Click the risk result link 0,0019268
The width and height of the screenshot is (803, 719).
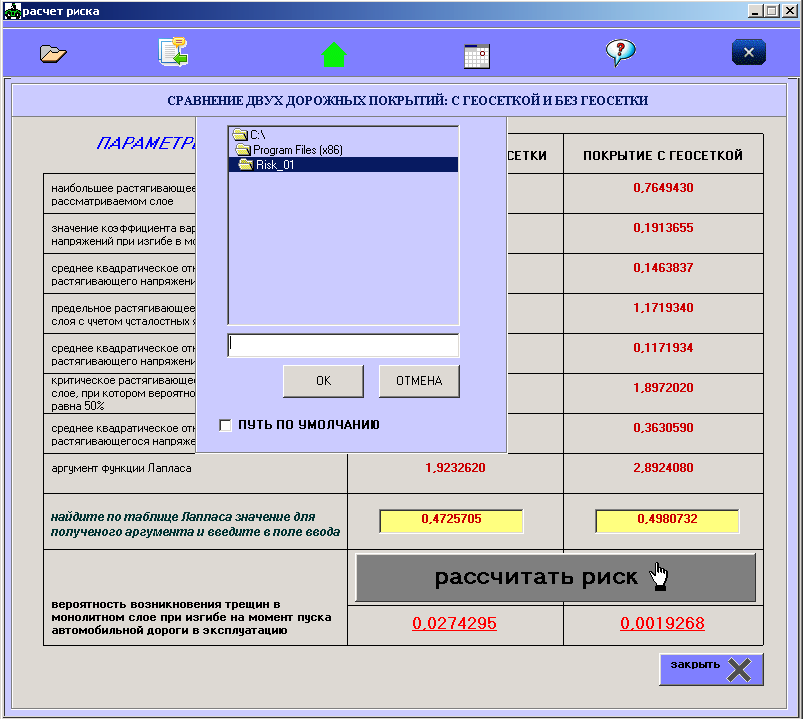pyautogui.click(x=662, y=624)
